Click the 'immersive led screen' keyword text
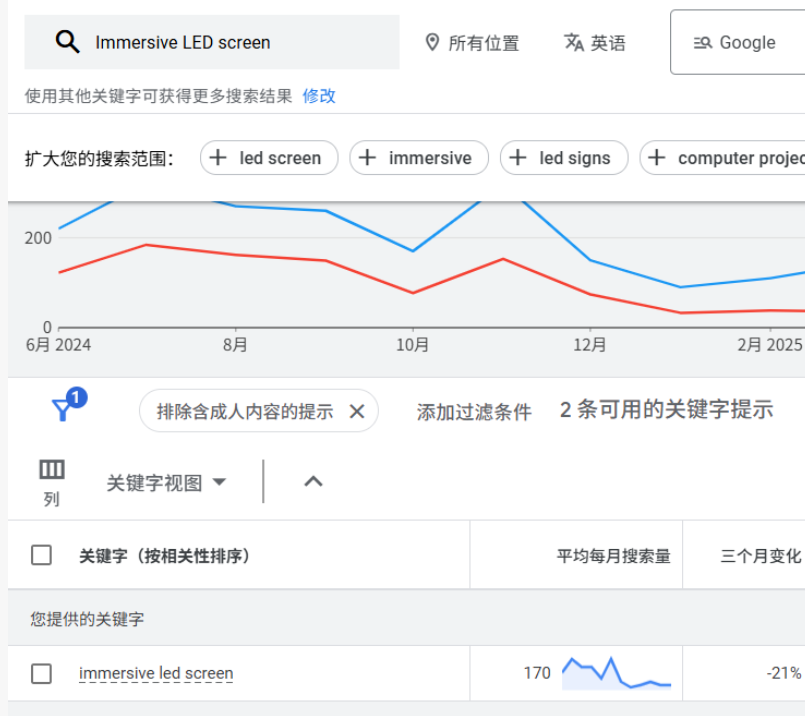Viewport: 805px width, 716px height. [156, 673]
